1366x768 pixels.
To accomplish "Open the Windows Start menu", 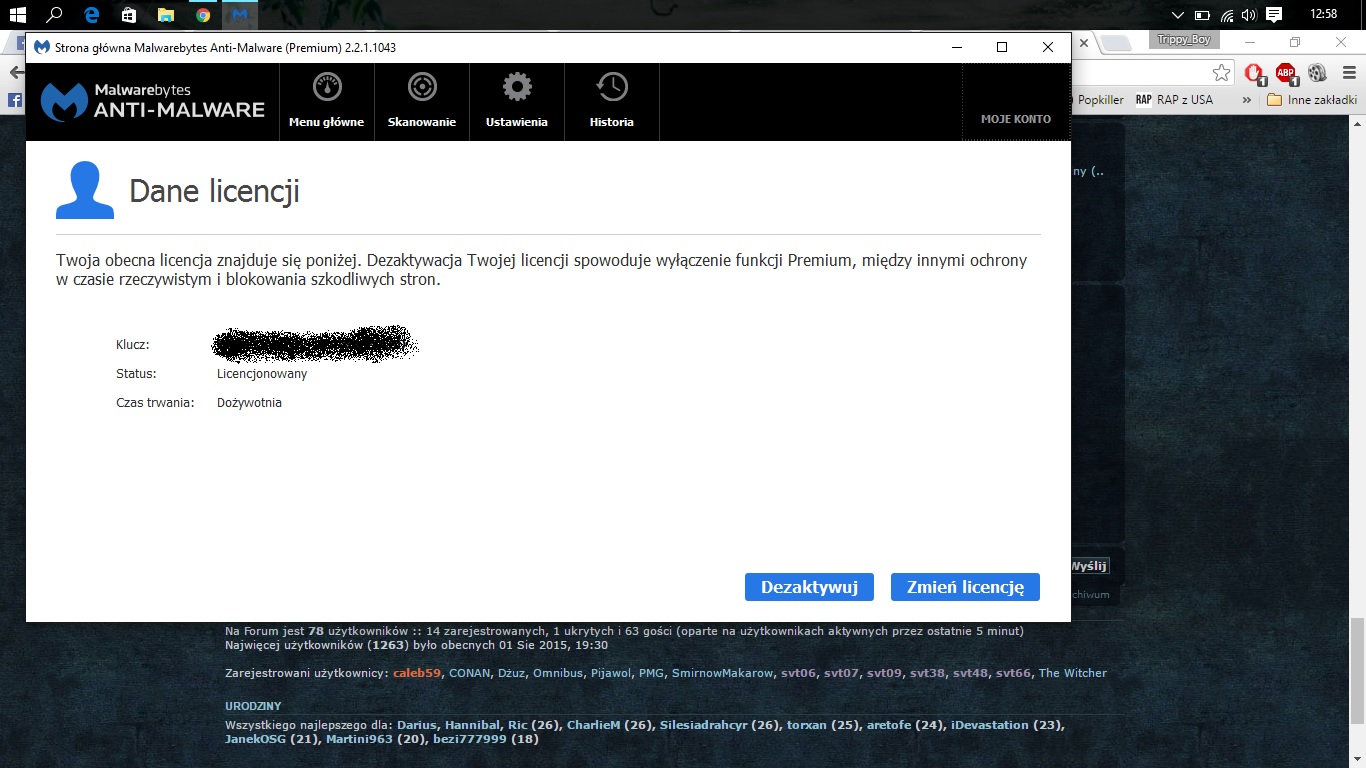I will tap(17, 15).
